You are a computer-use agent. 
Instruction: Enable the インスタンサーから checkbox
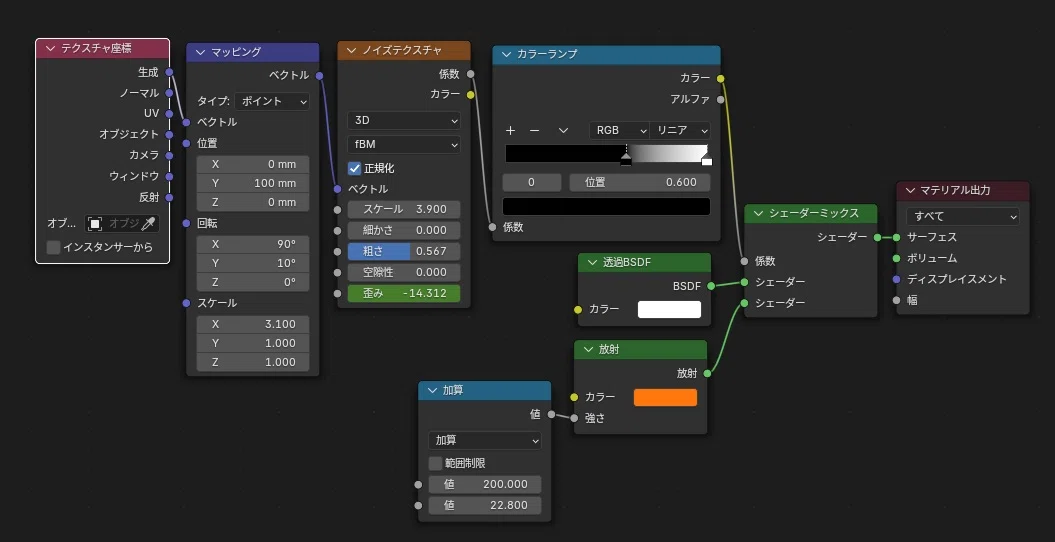54,247
